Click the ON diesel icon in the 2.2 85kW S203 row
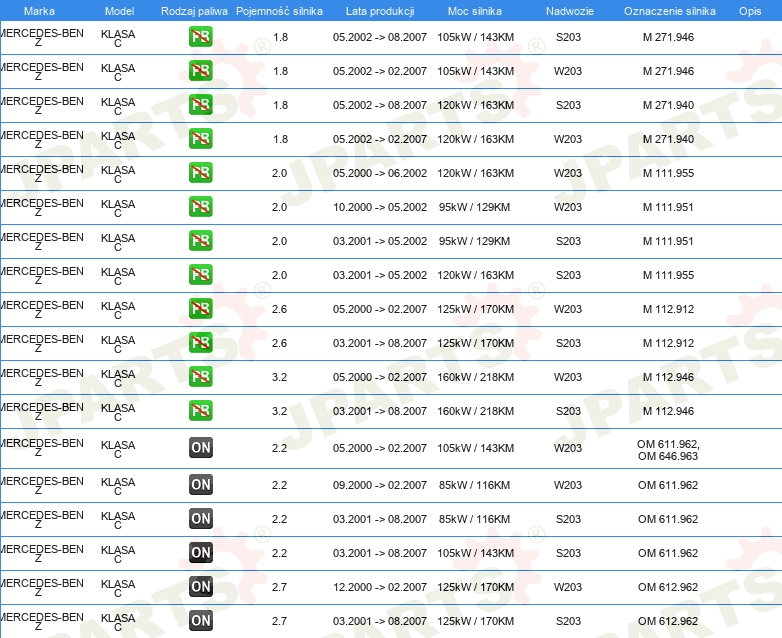Screen dimensions: 782x638 200,518
